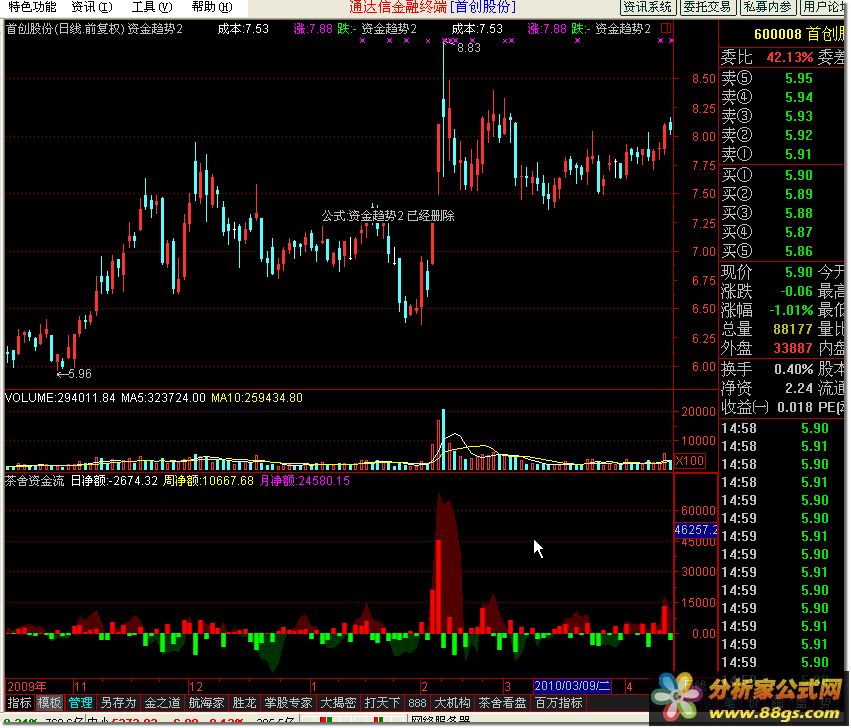Select the 买③ 5.88 bid row

click(783, 213)
